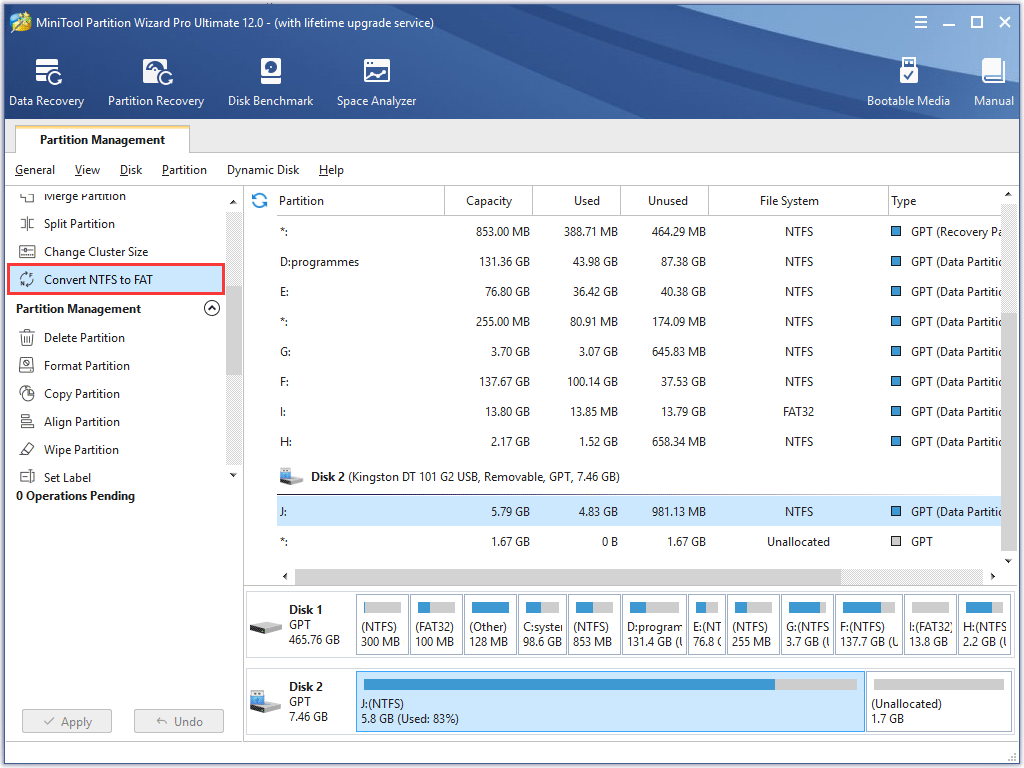The width and height of the screenshot is (1024, 768).
Task: Select the D:programmes partition row
Action: pos(639,262)
